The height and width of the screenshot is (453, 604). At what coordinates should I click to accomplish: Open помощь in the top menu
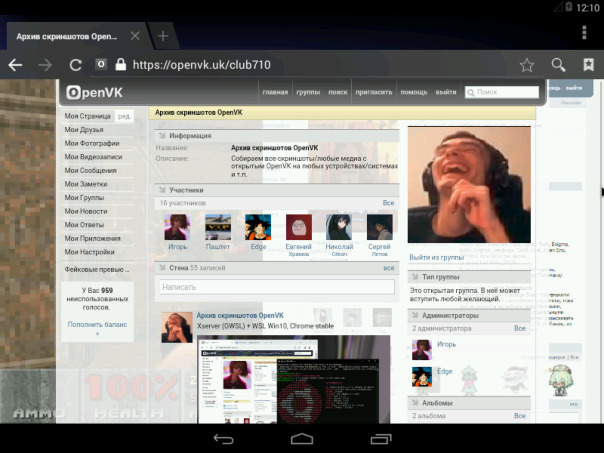pyautogui.click(x=414, y=92)
